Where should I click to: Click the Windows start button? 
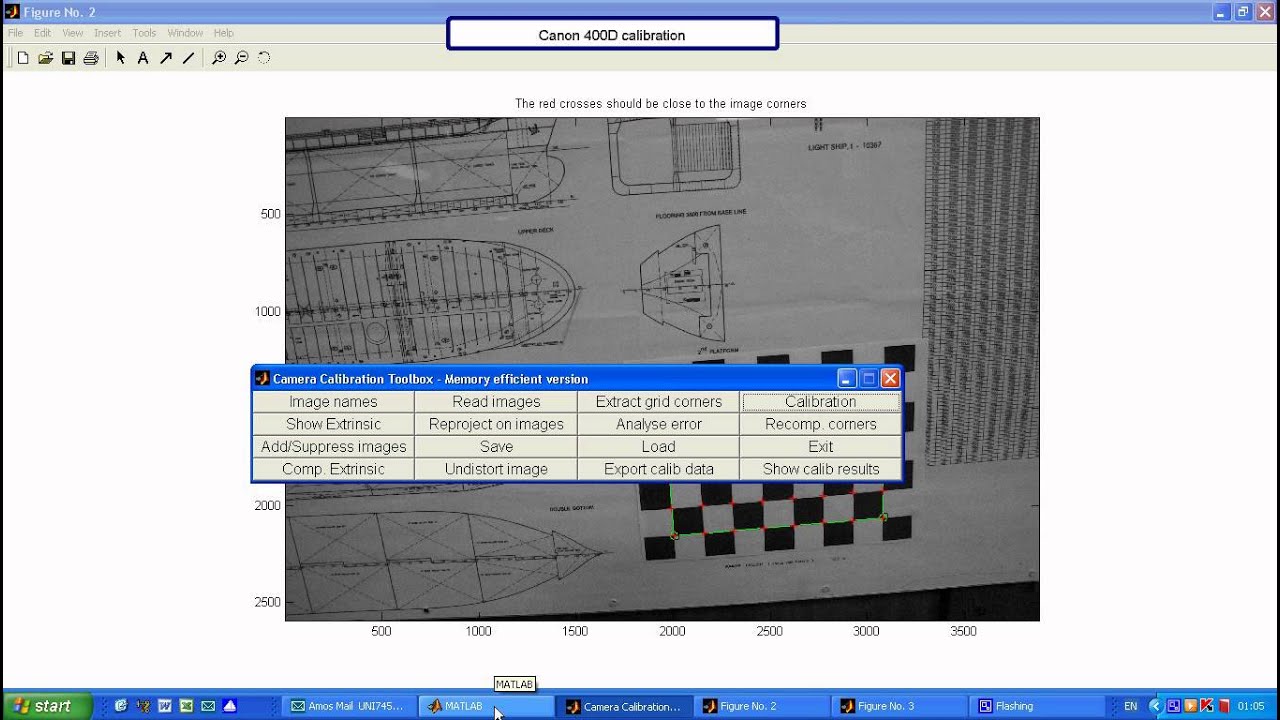47,706
